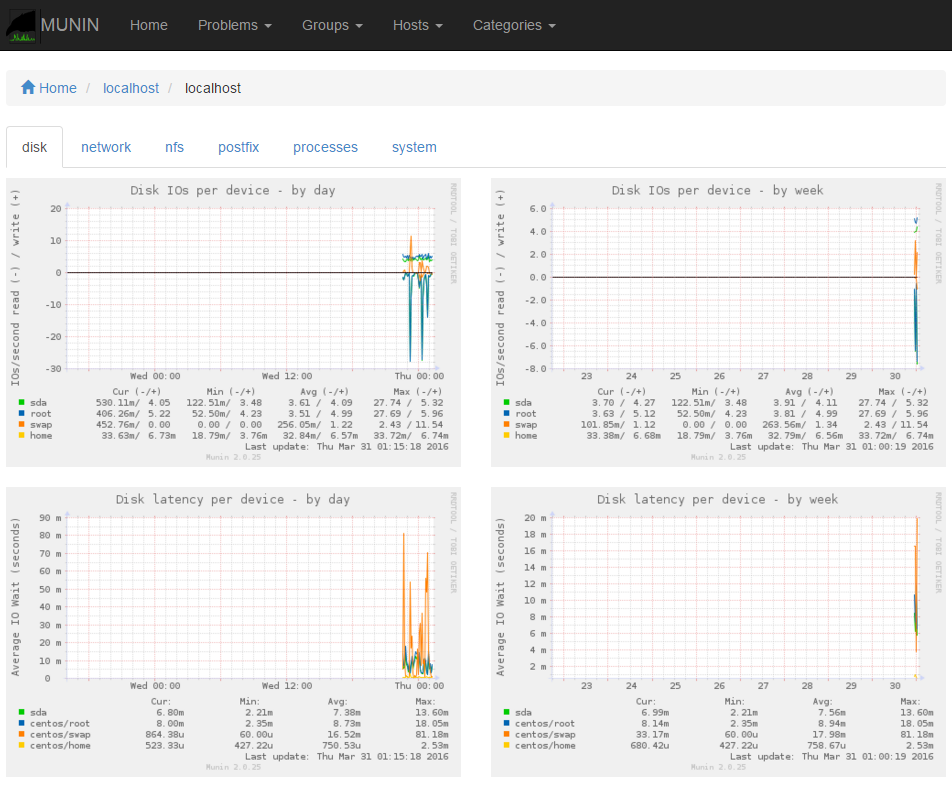Open the Hosts dropdown menu
The width and height of the screenshot is (952, 789).
click(418, 25)
